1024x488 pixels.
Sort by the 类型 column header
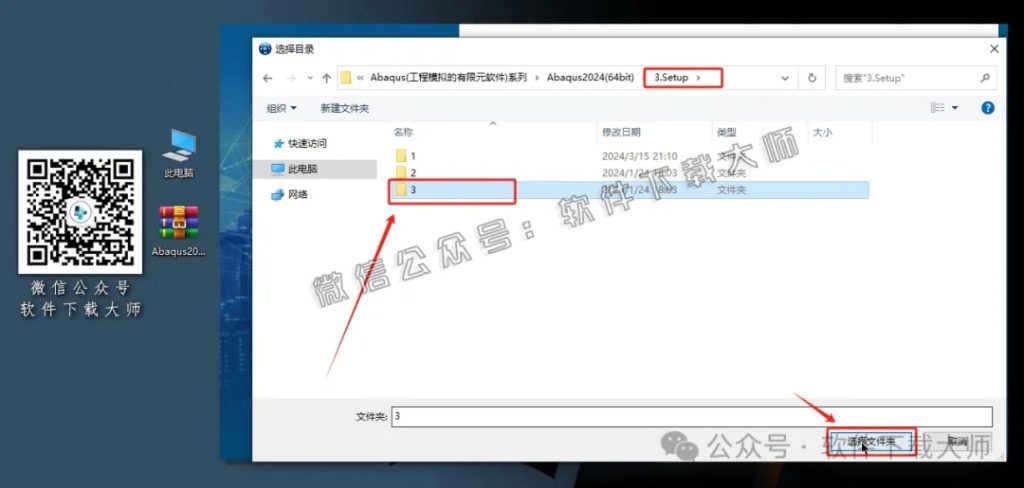tap(727, 132)
